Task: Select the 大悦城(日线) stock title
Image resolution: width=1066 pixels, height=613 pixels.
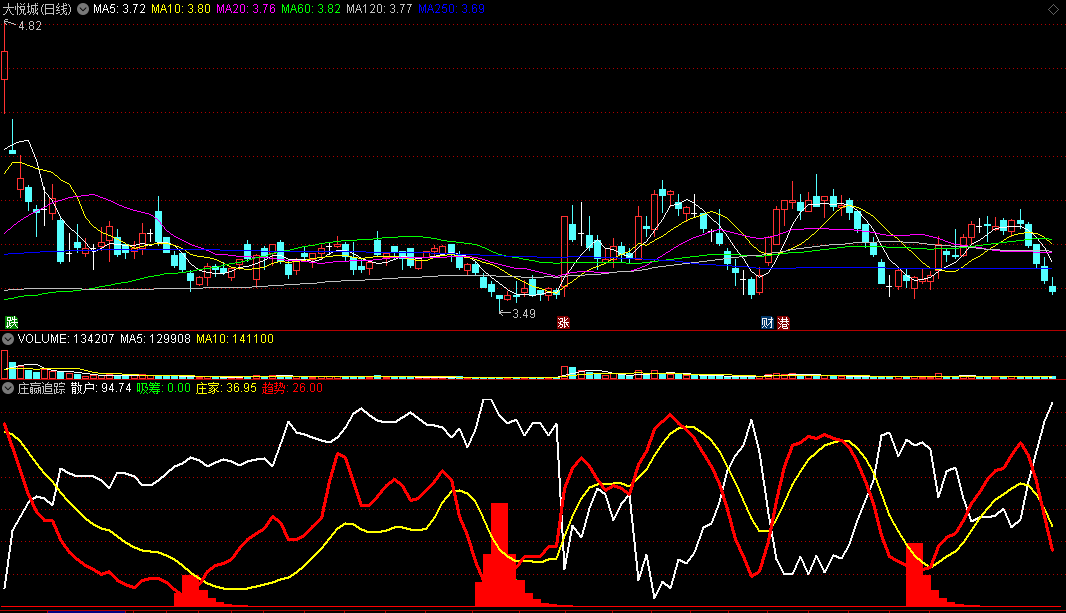Action: tap(37, 9)
